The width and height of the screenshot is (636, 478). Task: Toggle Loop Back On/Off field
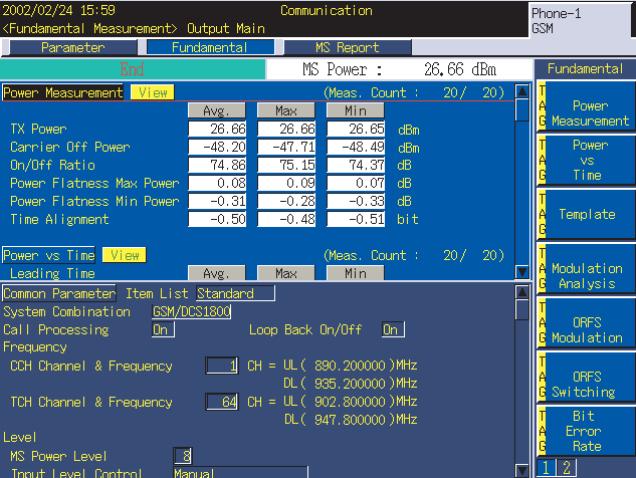point(393,329)
